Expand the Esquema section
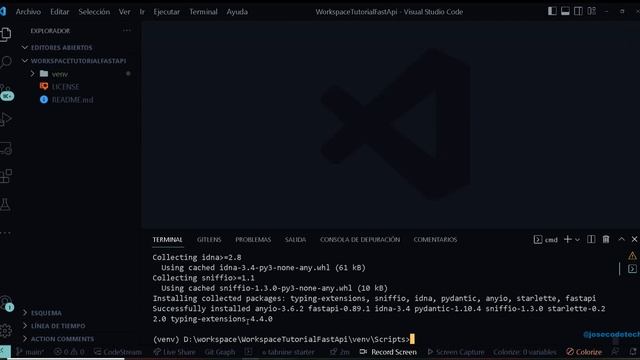 (42, 313)
